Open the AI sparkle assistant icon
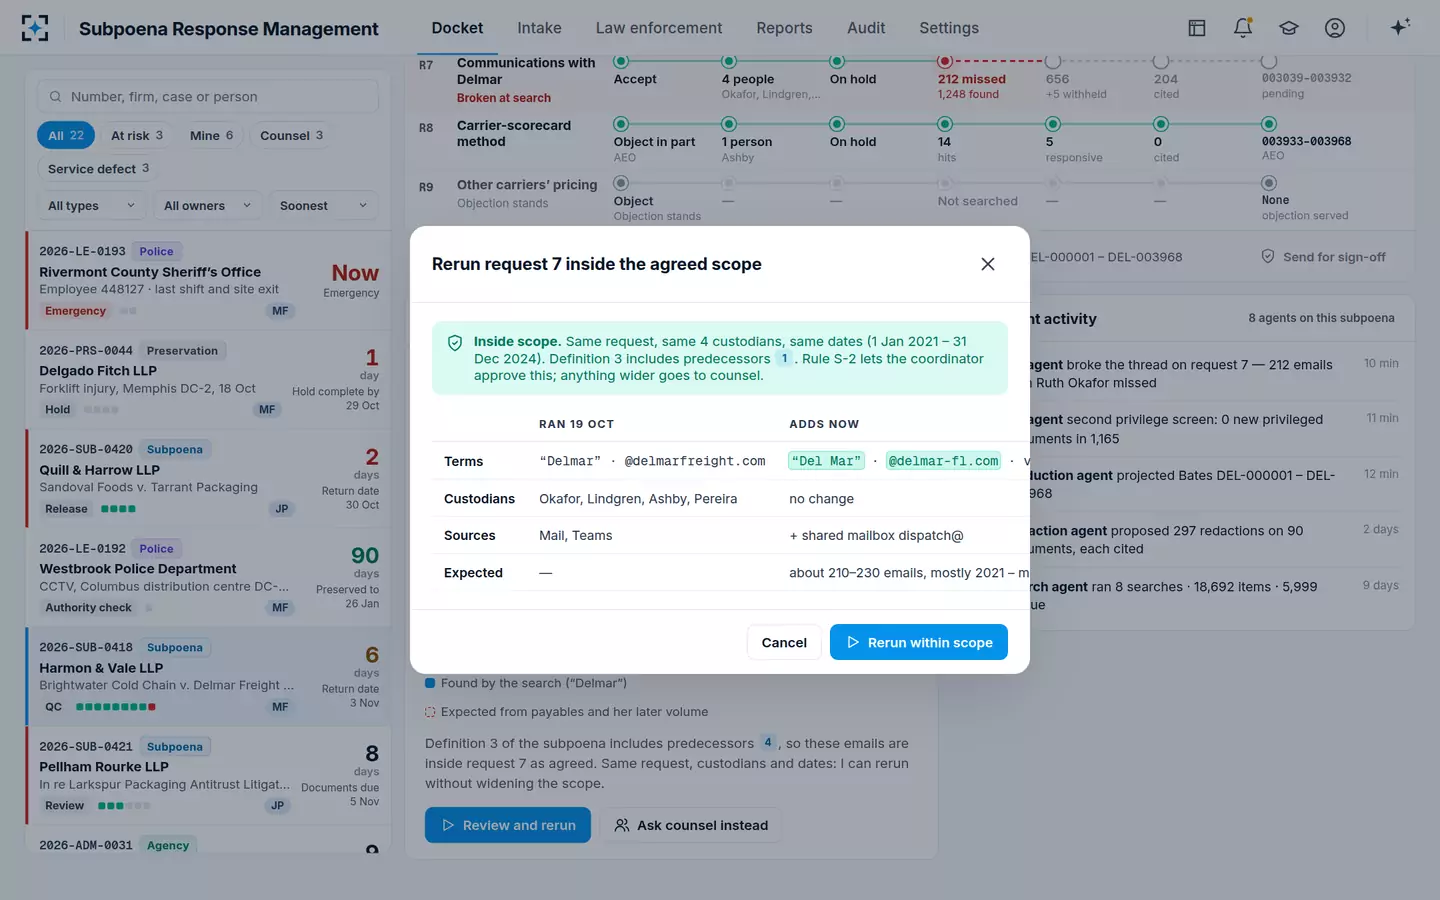 tap(1400, 27)
